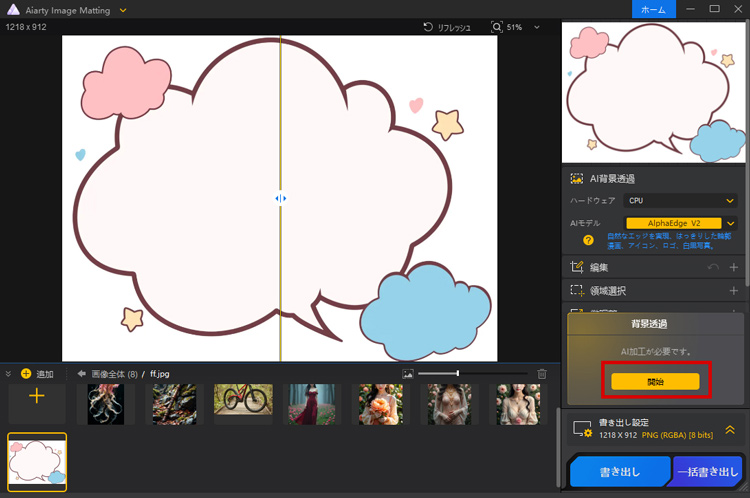Click the 追加 label text

click(45, 374)
